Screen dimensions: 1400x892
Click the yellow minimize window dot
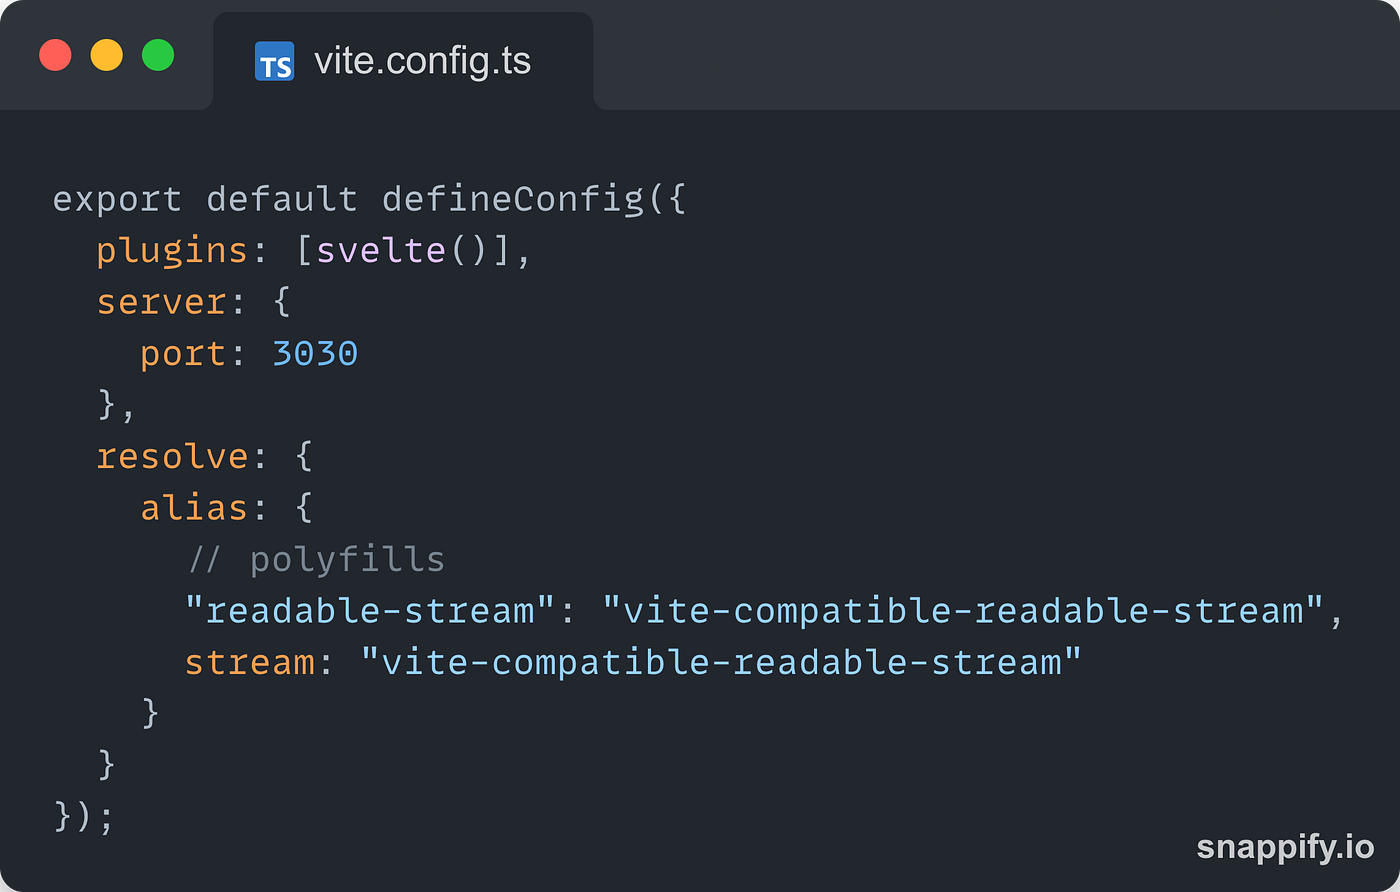coord(107,55)
